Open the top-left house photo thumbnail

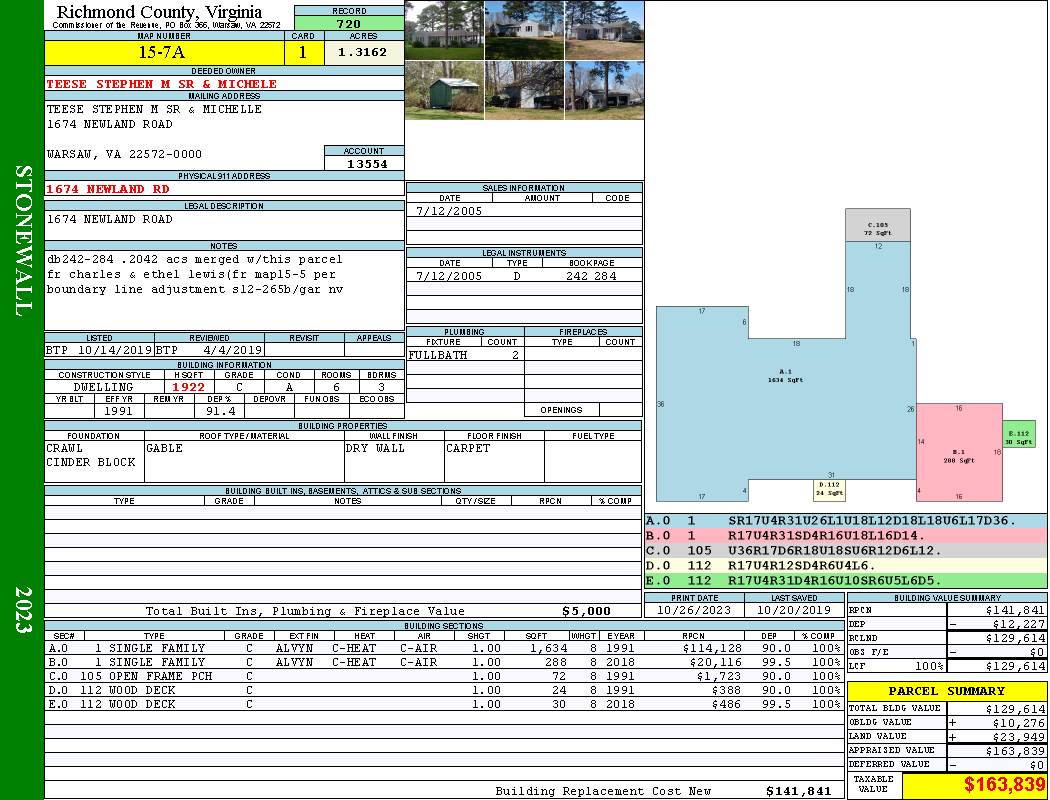[445, 30]
